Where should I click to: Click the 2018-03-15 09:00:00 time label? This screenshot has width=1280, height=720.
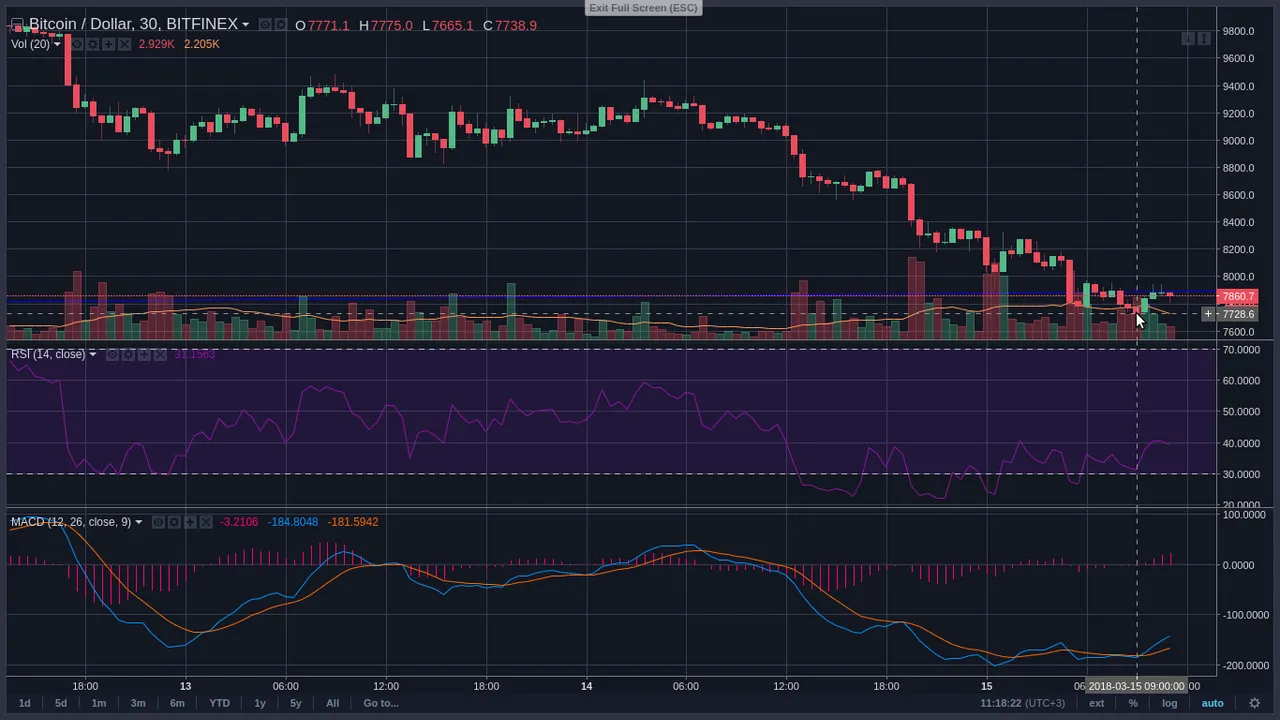point(1137,686)
